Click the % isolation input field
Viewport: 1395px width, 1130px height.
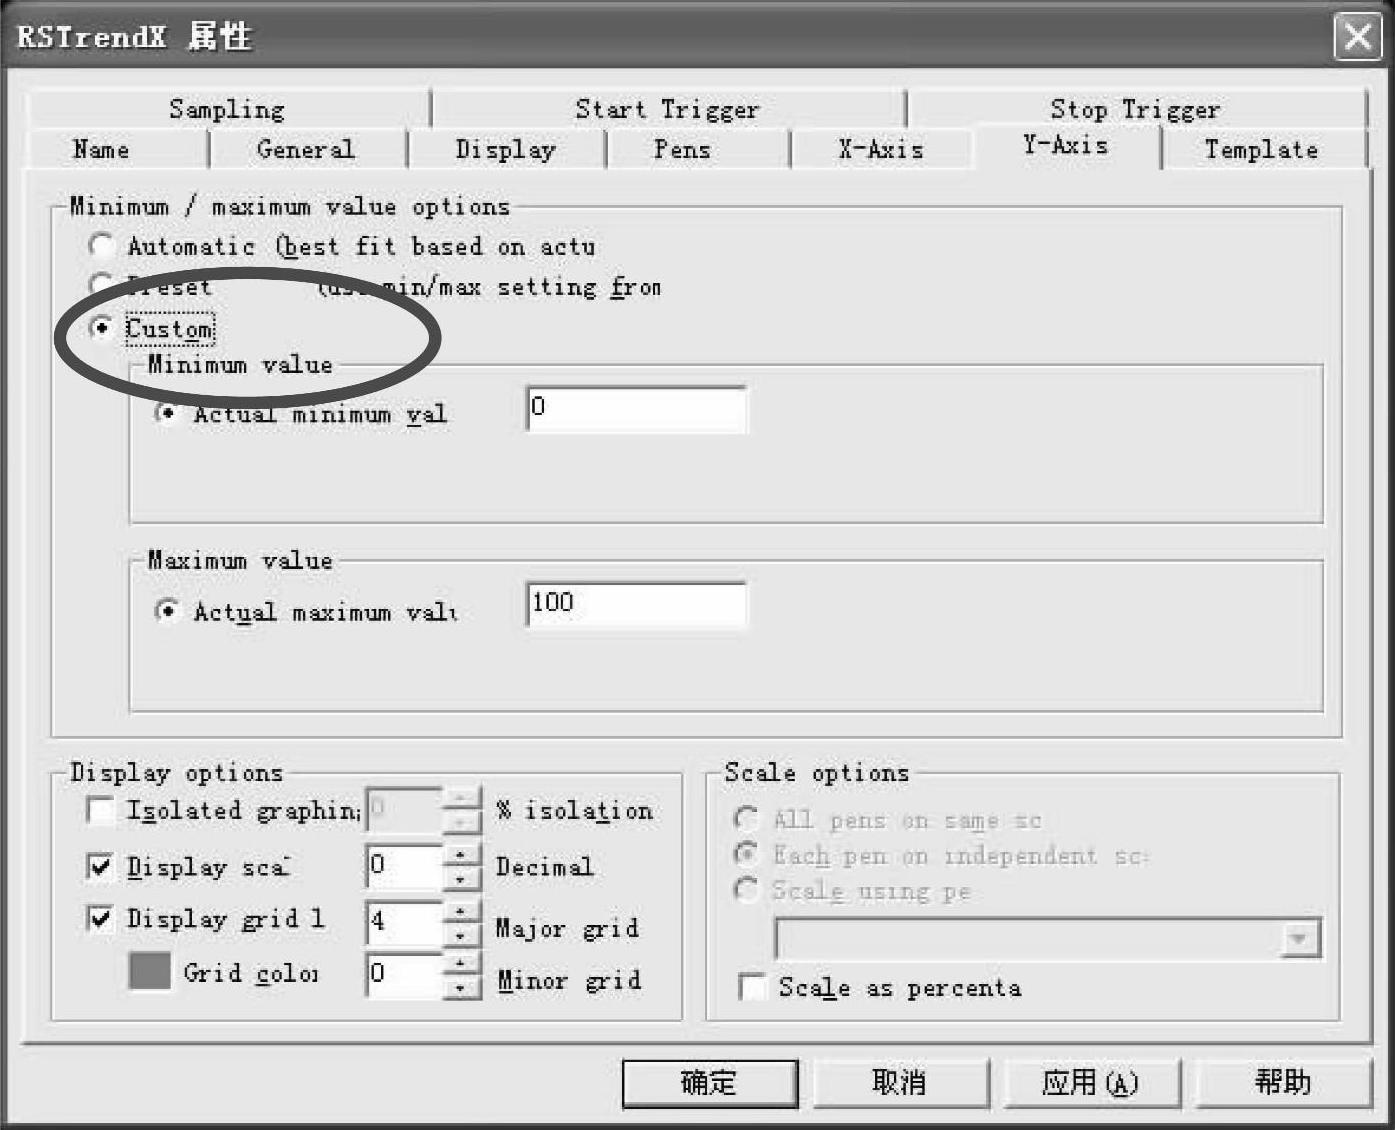point(404,810)
